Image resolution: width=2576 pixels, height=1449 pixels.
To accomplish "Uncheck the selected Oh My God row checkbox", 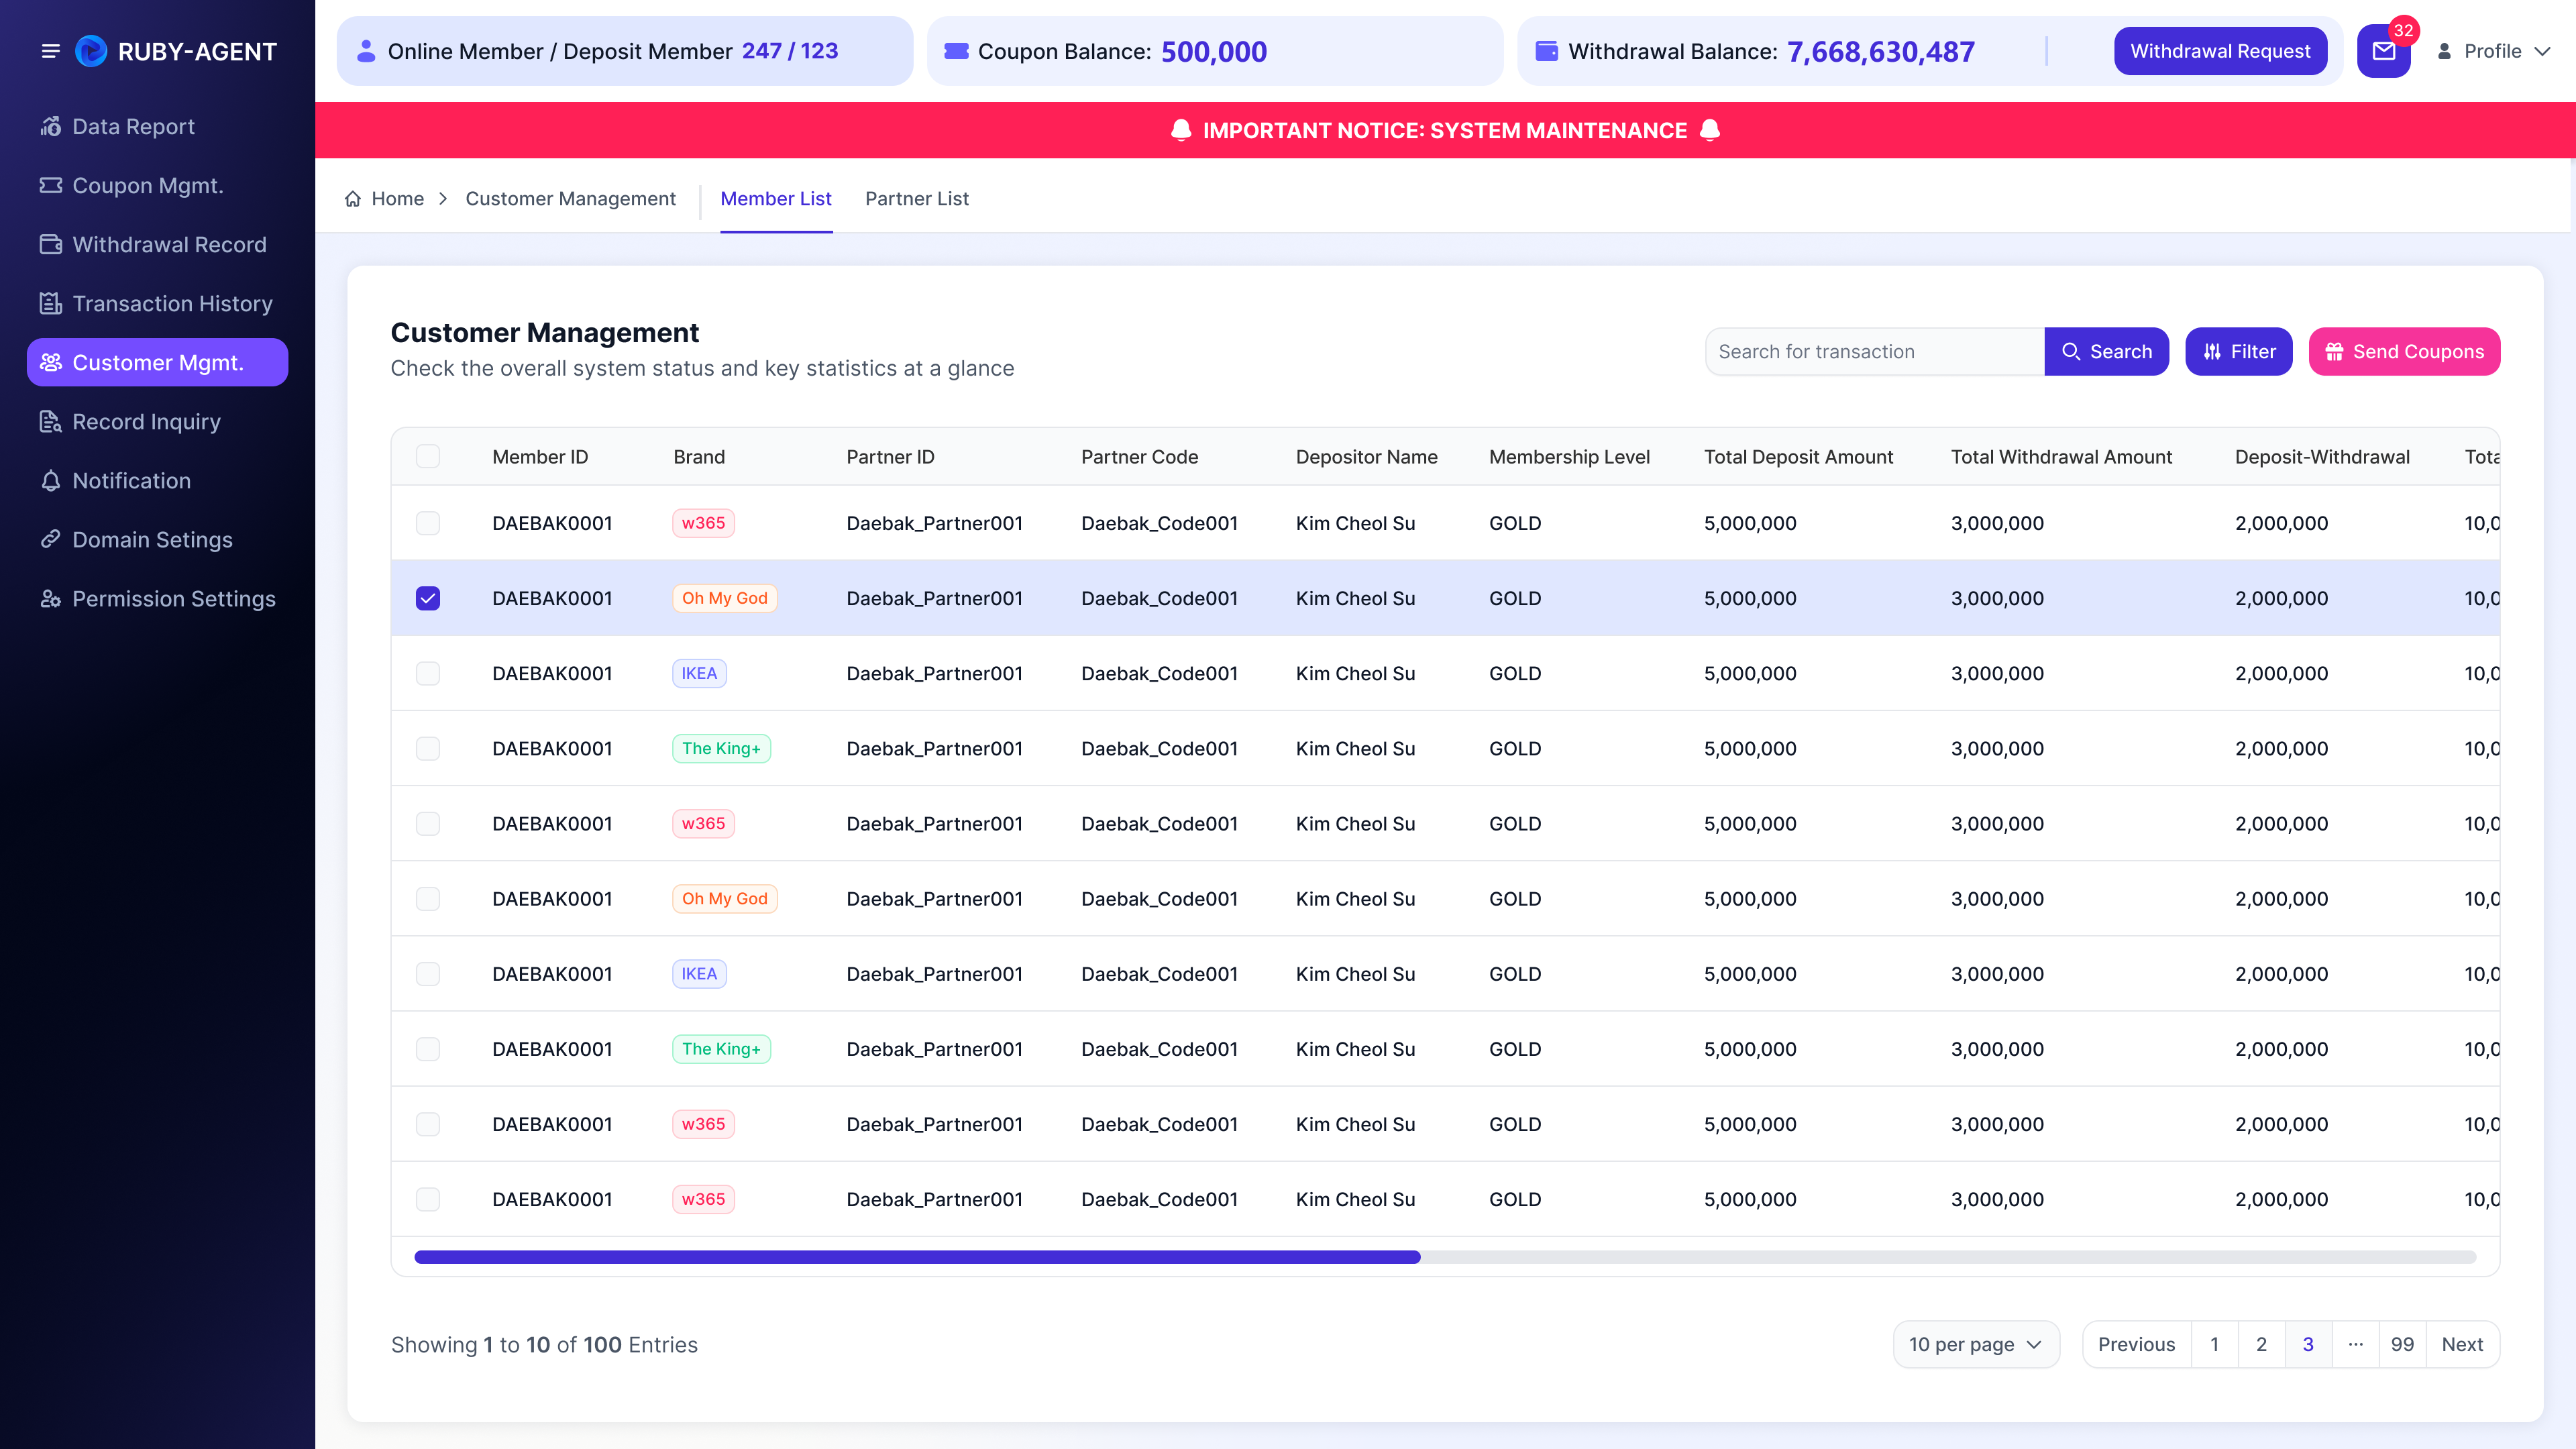I will [x=428, y=598].
